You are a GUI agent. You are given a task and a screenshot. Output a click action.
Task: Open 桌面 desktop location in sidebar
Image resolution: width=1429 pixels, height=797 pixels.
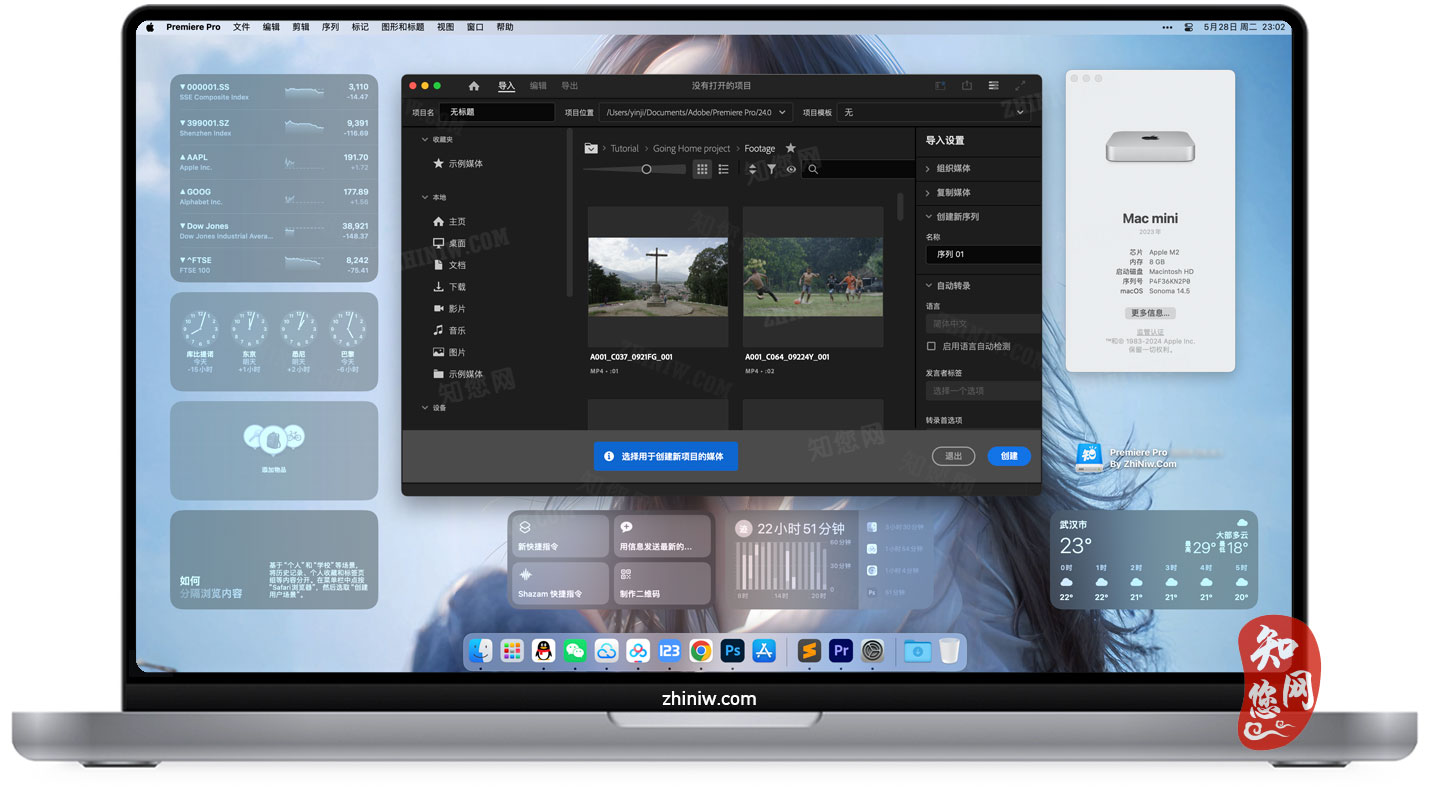449,243
